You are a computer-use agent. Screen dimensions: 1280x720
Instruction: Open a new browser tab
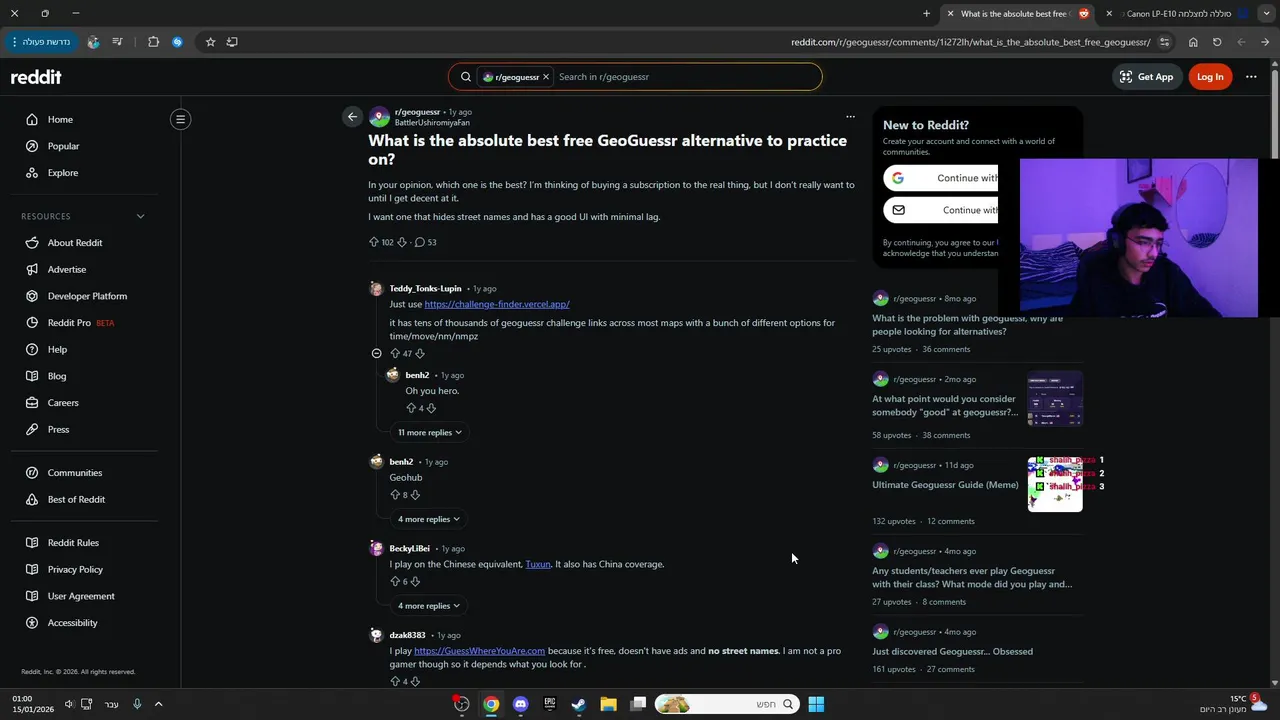coord(926,14)
